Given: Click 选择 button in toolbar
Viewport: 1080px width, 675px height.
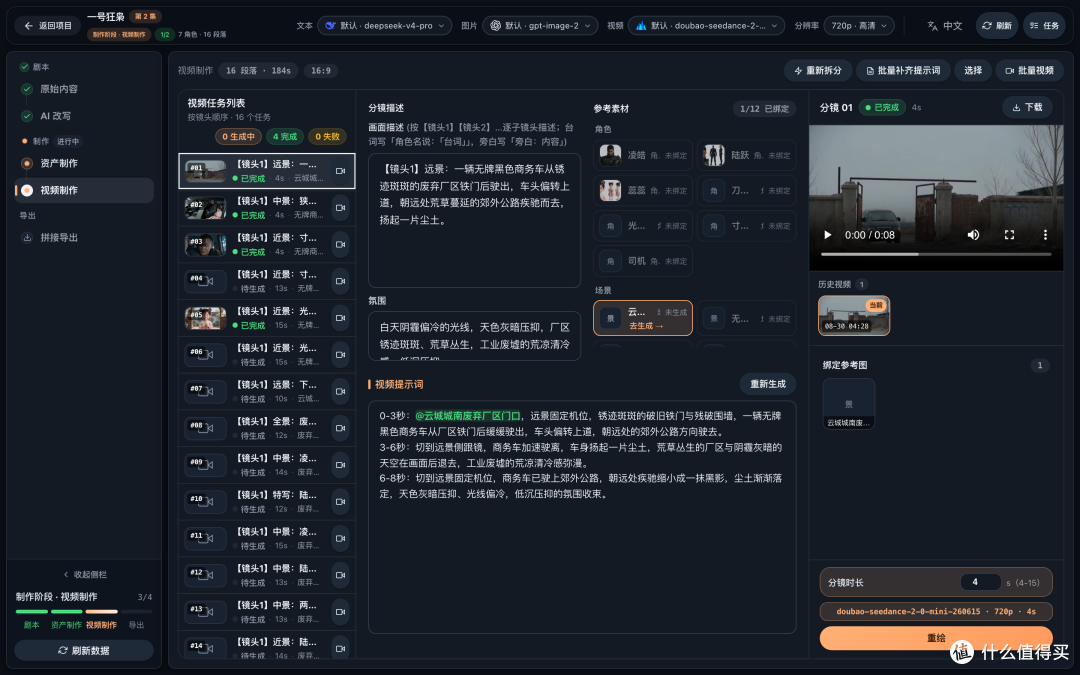Looking at the screenshot, I should (x=973, y=70).
